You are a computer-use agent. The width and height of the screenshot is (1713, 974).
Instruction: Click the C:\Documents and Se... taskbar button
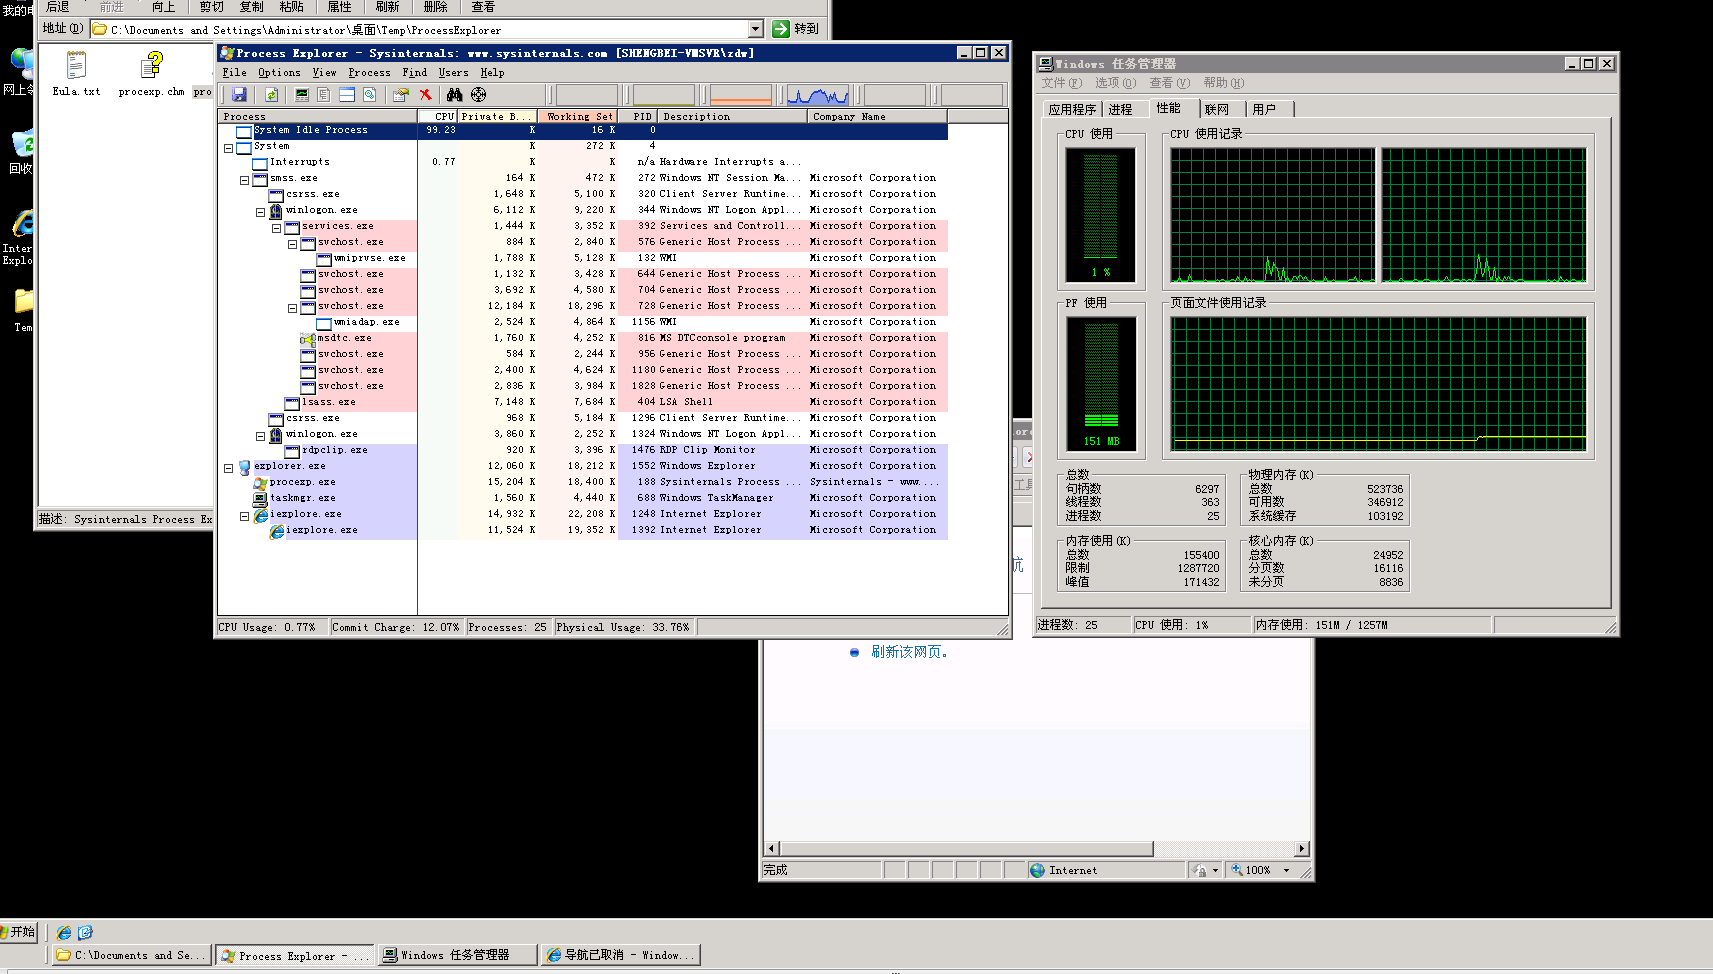[131, 955]
